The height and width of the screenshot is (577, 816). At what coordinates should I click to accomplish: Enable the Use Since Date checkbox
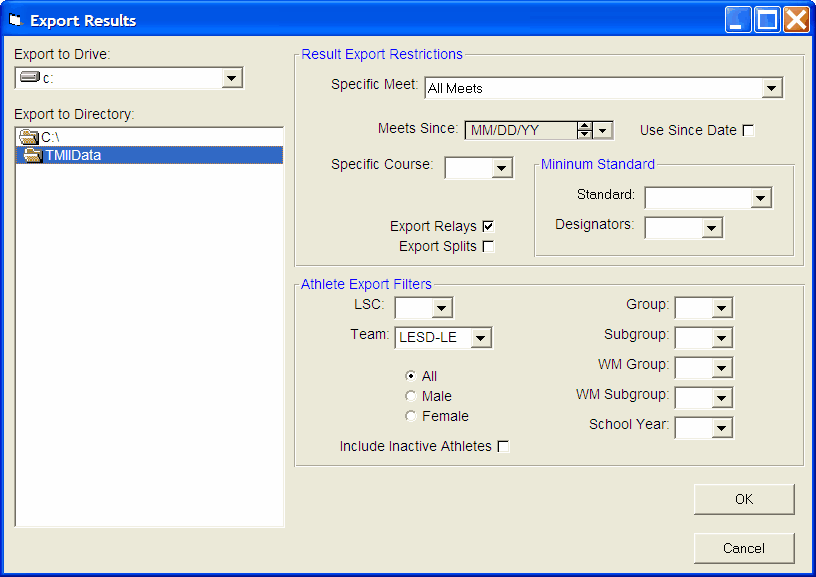point(748,131)
